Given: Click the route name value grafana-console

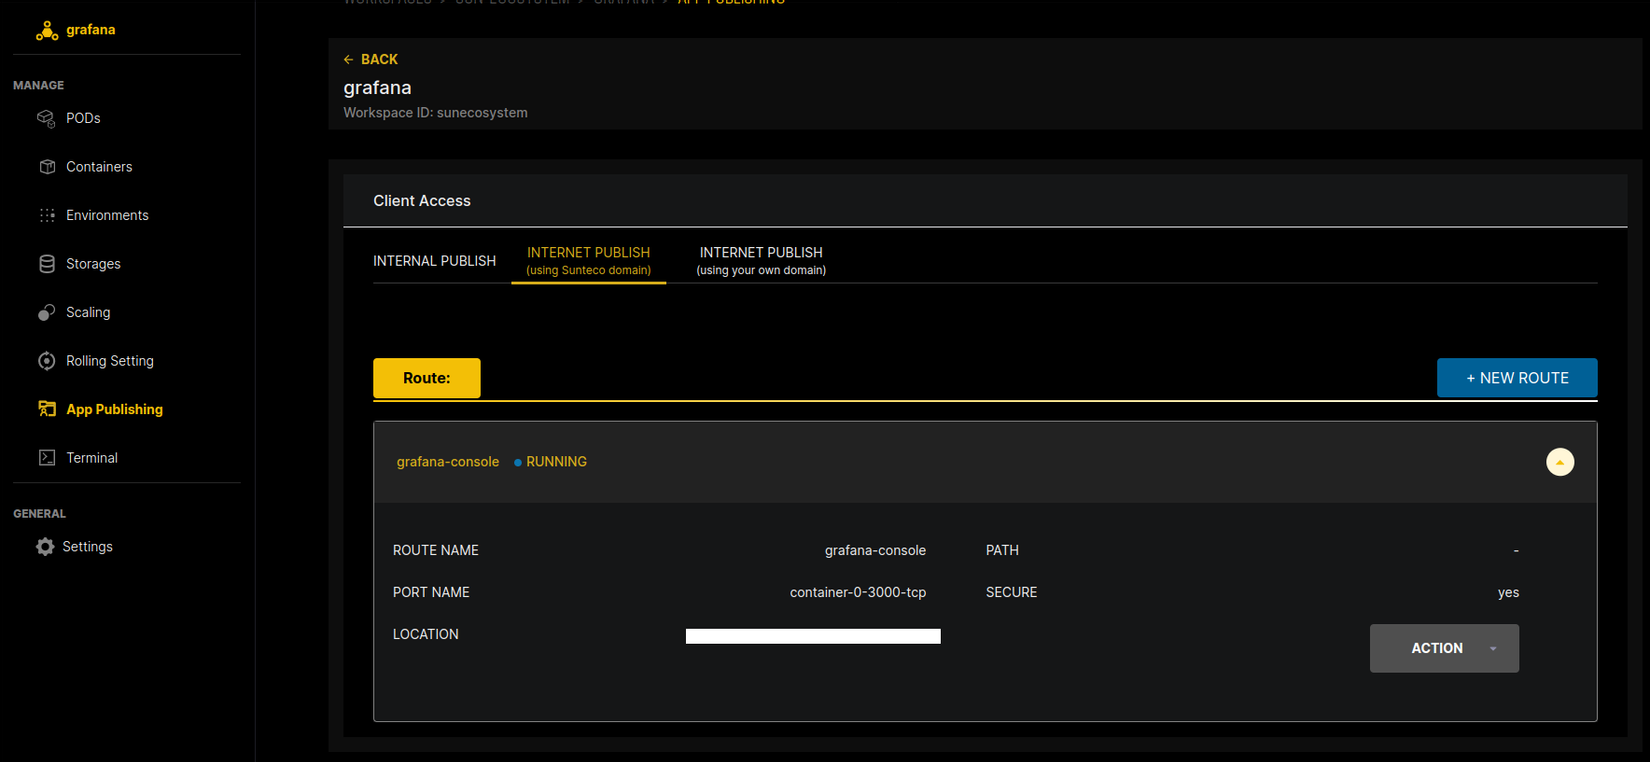Looking at the screenshot, I should point(875,551).
